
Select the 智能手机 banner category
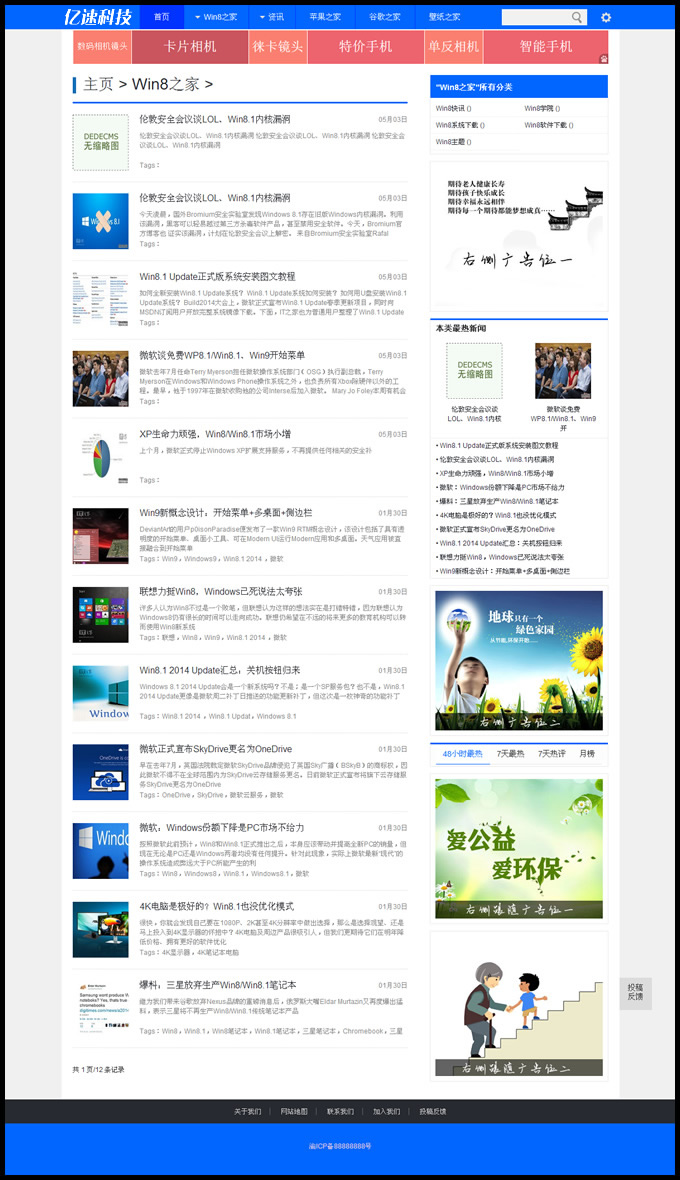coord(545,47)
